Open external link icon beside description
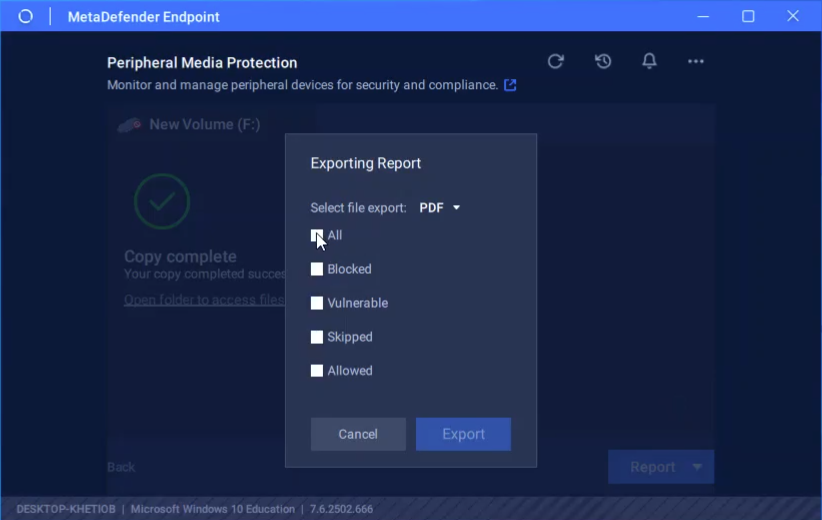Screen dimensions: 822x520 pos(510,85)
